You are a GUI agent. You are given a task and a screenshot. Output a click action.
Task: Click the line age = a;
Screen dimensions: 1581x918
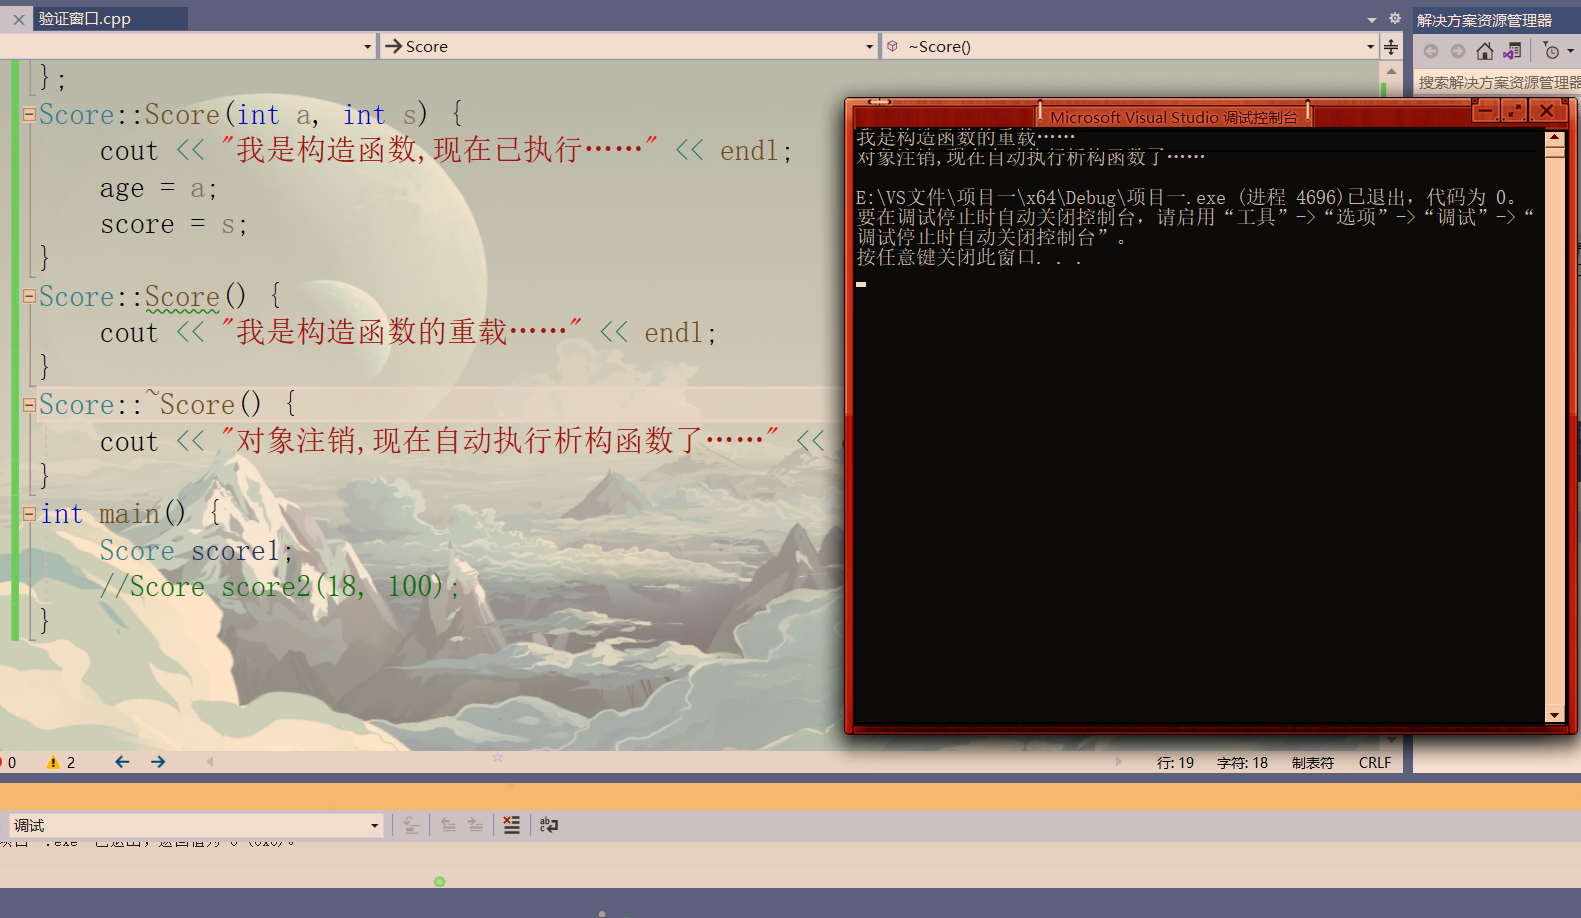[x=158, y=188]
